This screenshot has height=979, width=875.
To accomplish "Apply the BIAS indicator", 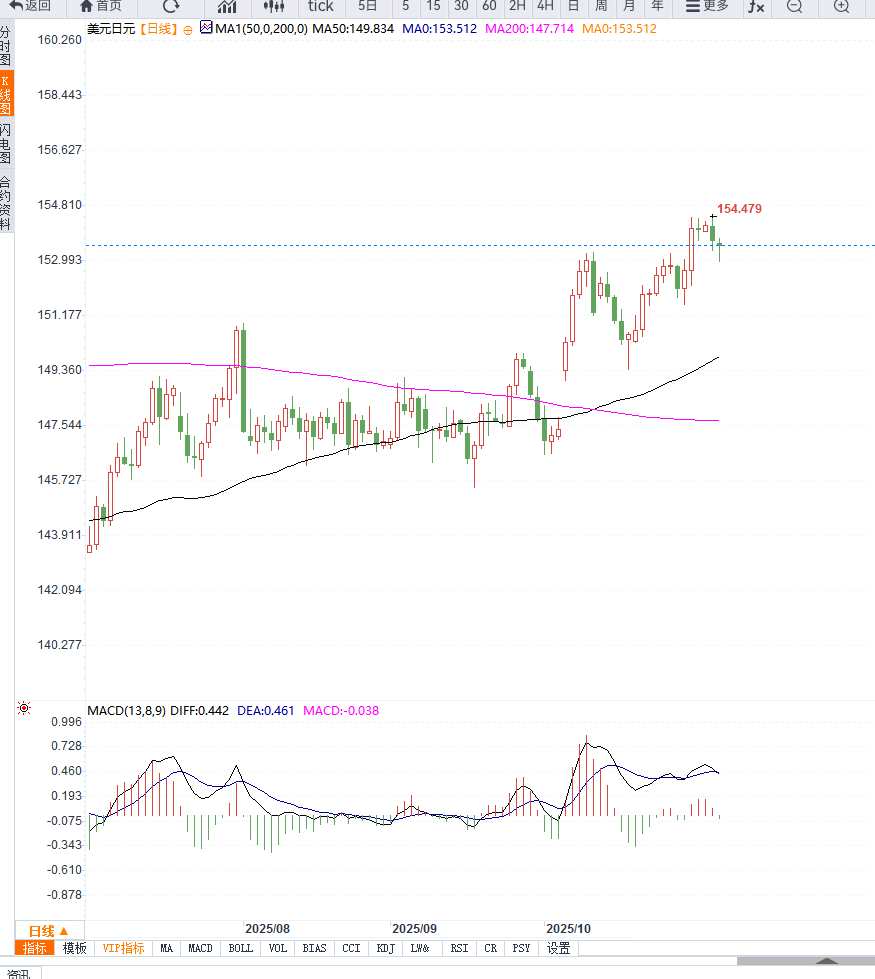I will click(x=314, y=948).
